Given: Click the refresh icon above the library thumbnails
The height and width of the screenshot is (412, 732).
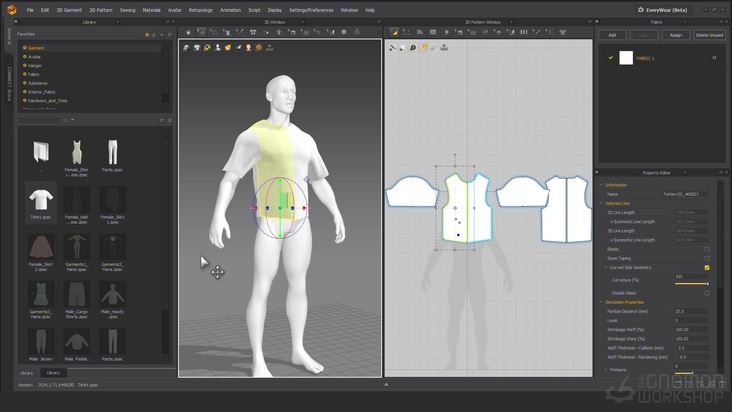Looking at the screenshot, I should tap(162, 120).
